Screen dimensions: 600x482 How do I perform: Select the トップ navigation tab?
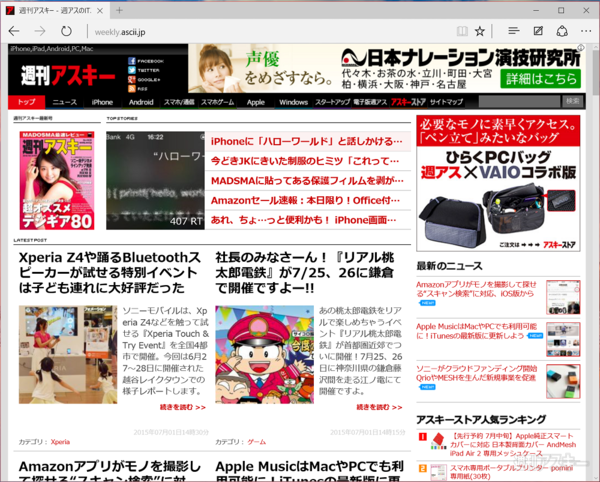tap(27, 102)
